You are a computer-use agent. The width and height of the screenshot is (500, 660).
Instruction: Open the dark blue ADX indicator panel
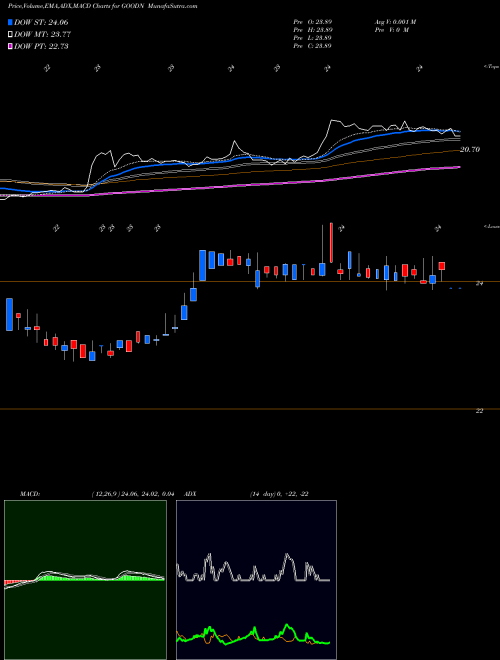click(256, 580)
